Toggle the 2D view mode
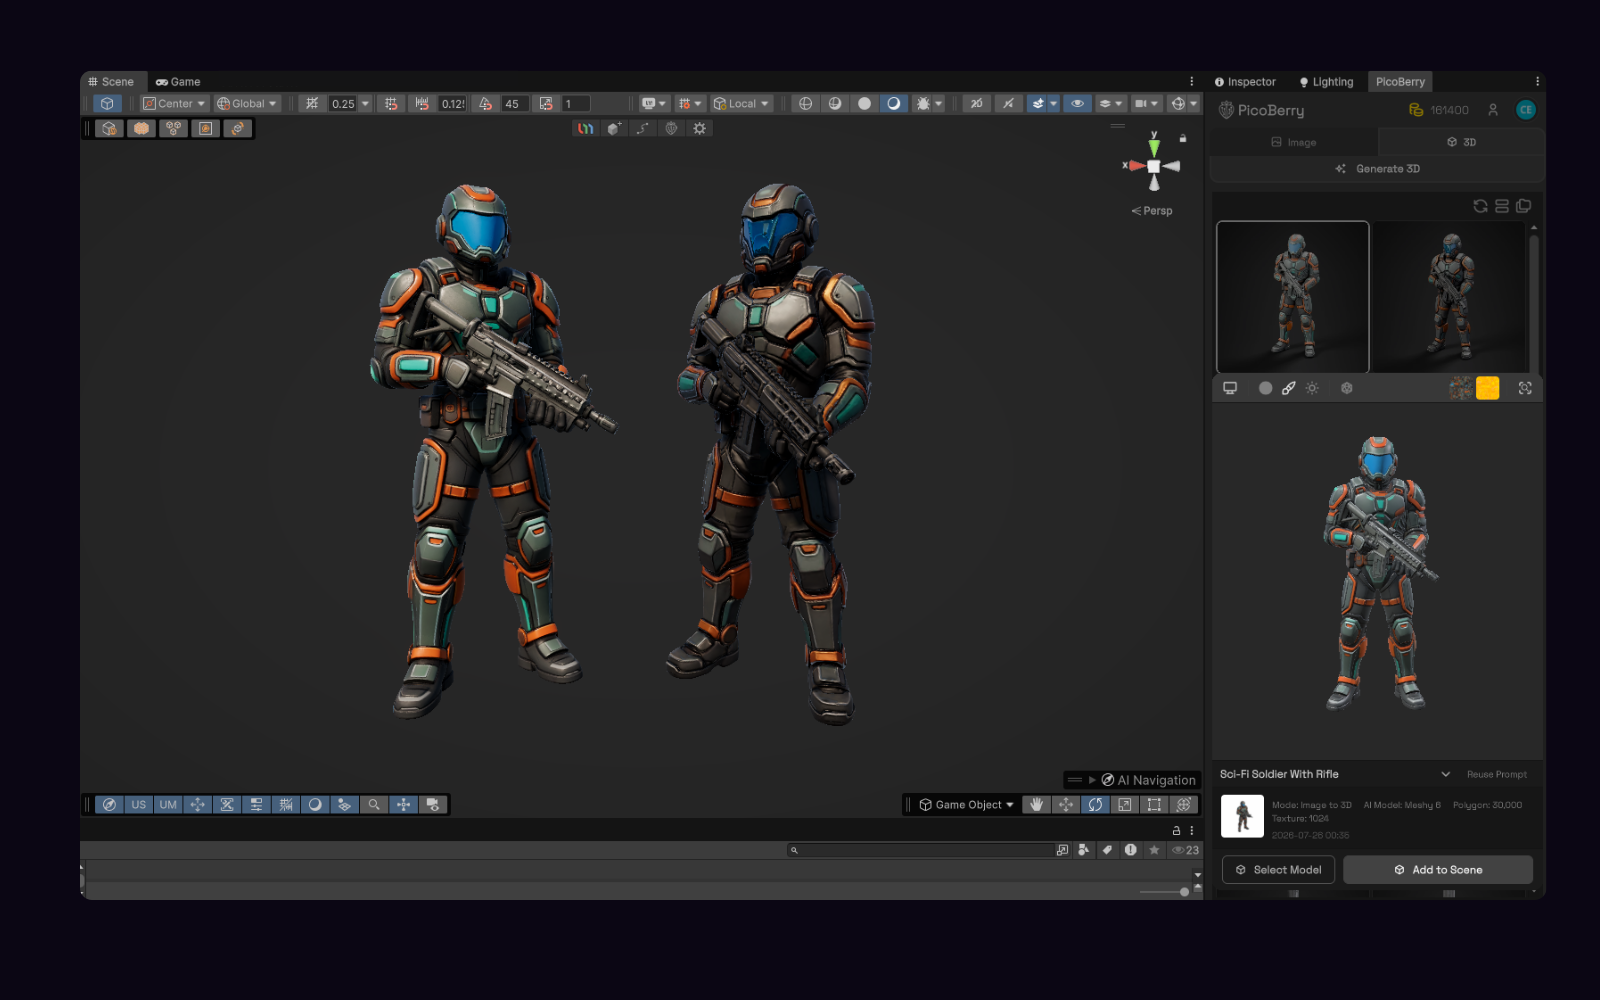 click(976, 103)
